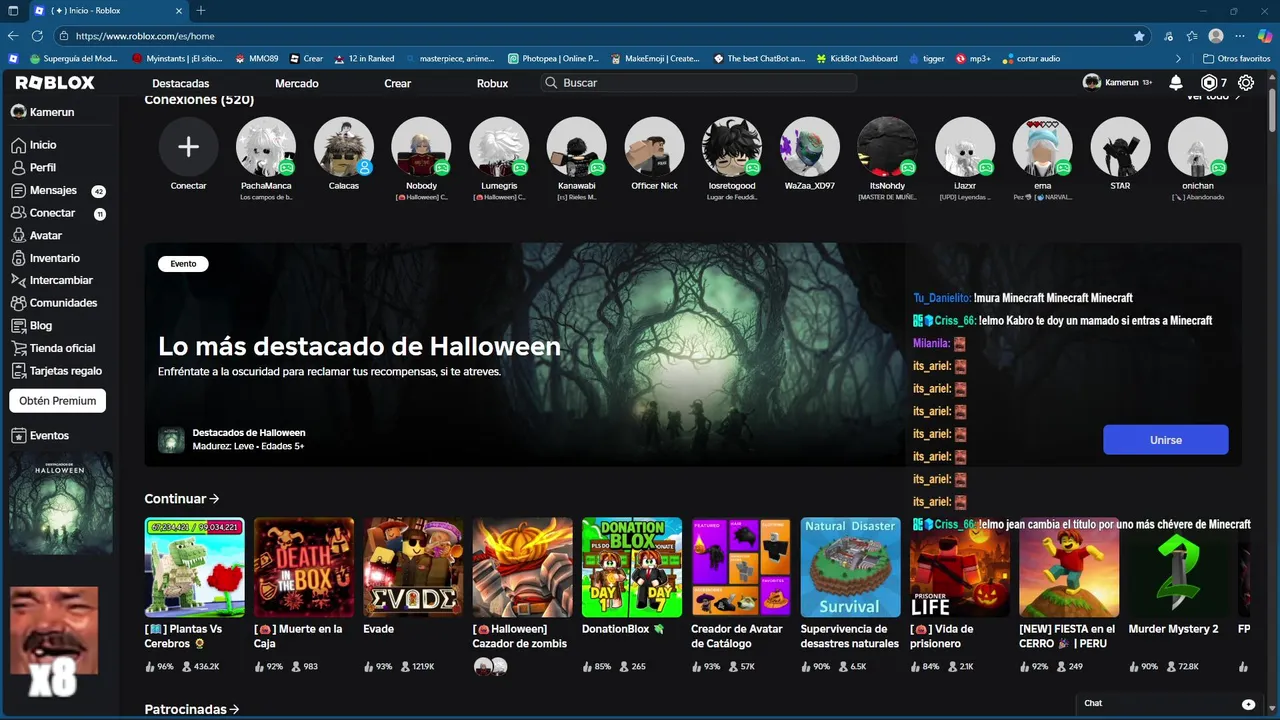
Task: Open the Photopea bookmark
Action: pos(553,59)
